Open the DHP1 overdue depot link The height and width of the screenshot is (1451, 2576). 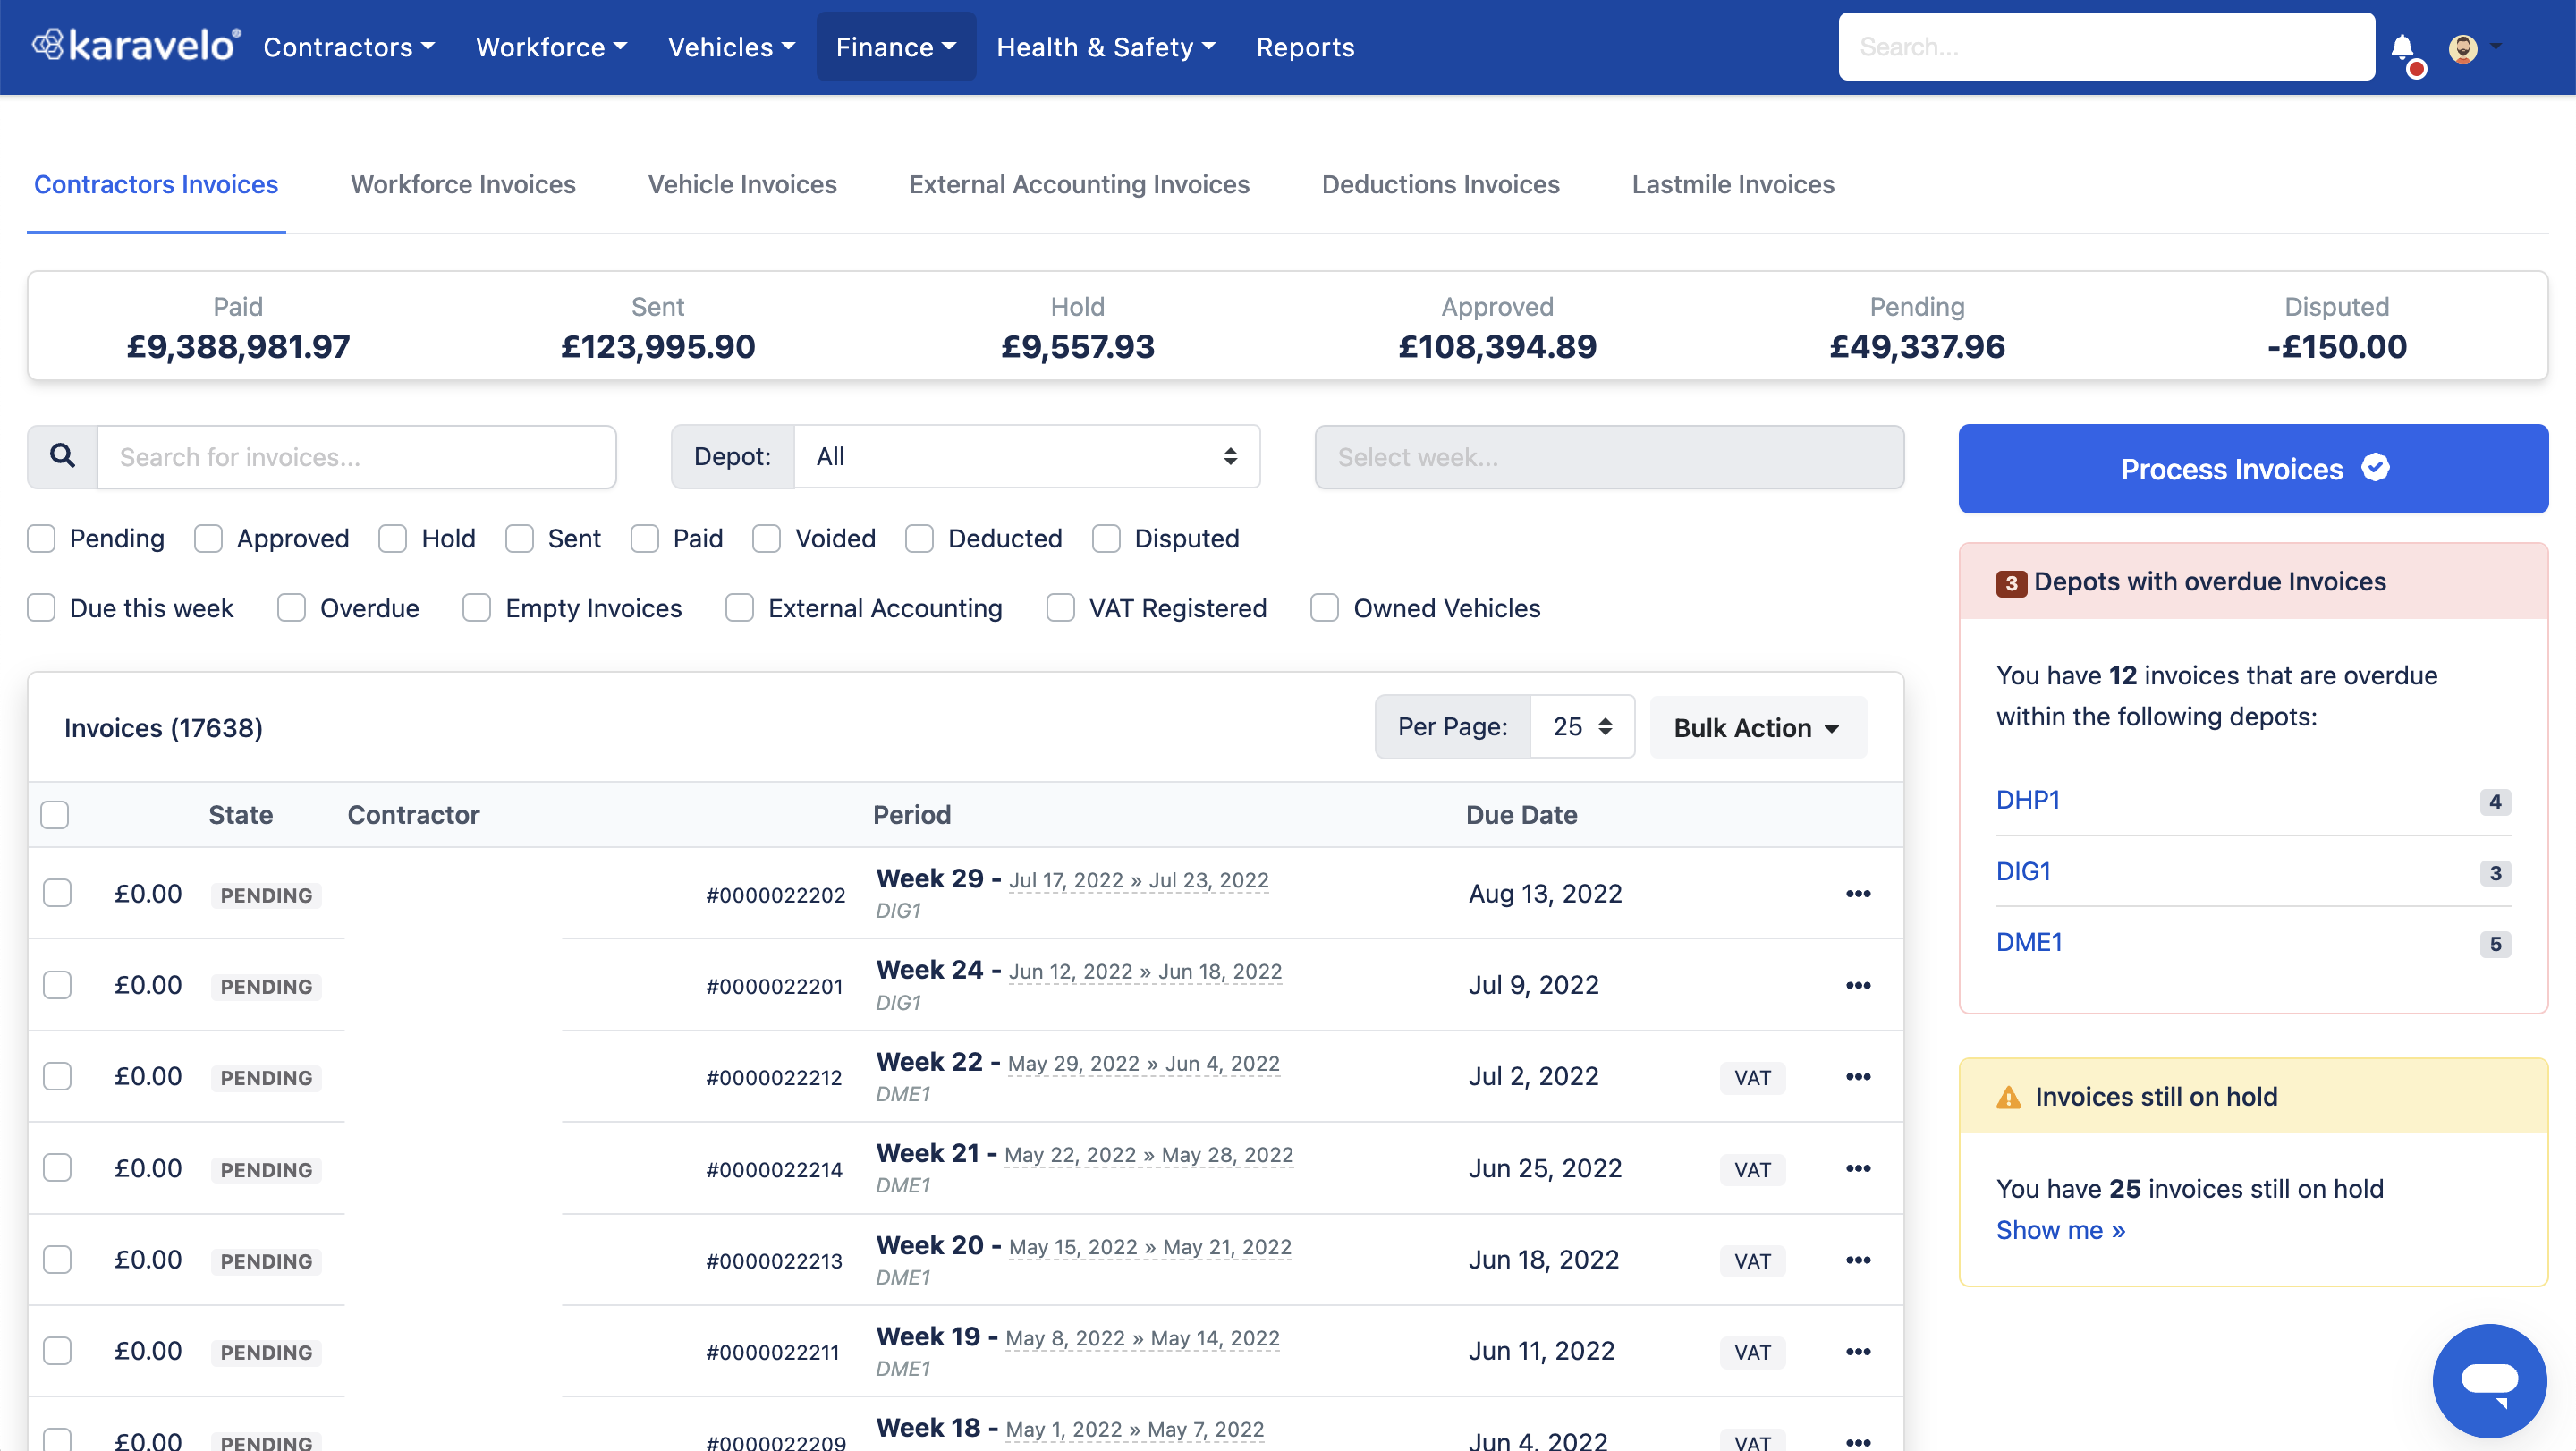coord(2027,800)
